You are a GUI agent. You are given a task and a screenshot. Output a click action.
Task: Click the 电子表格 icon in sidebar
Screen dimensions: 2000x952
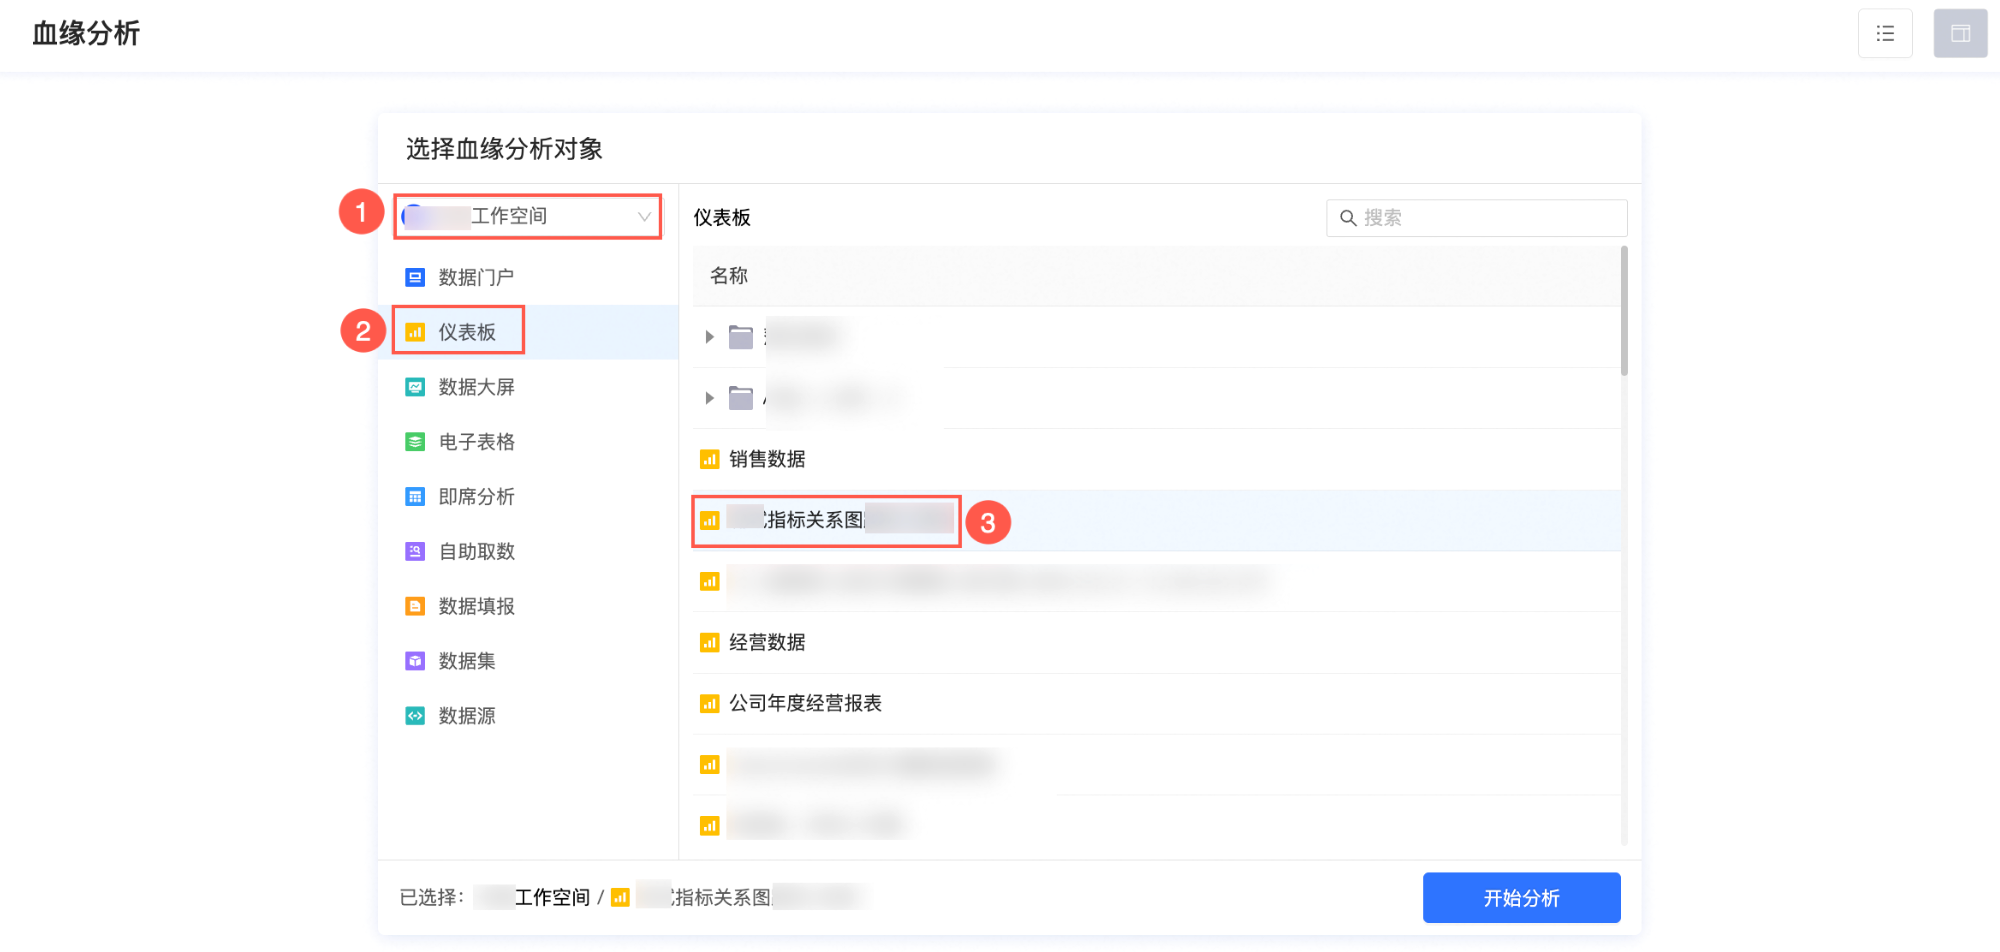click(x=415, y=442)
